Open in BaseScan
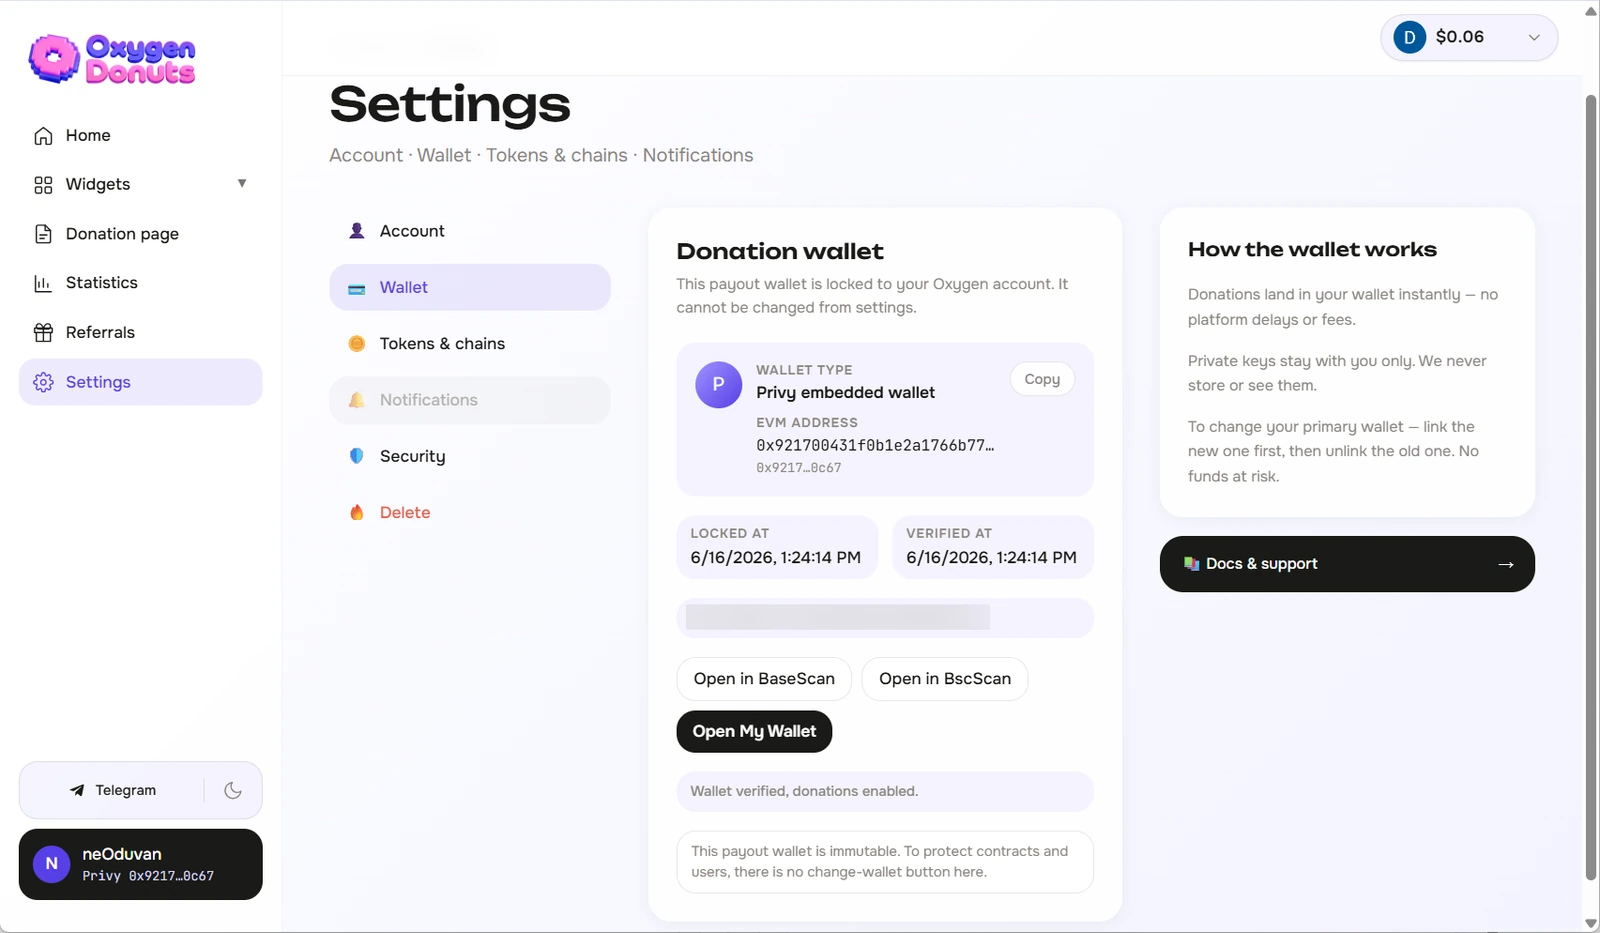1600x933 pixels. 764,679
